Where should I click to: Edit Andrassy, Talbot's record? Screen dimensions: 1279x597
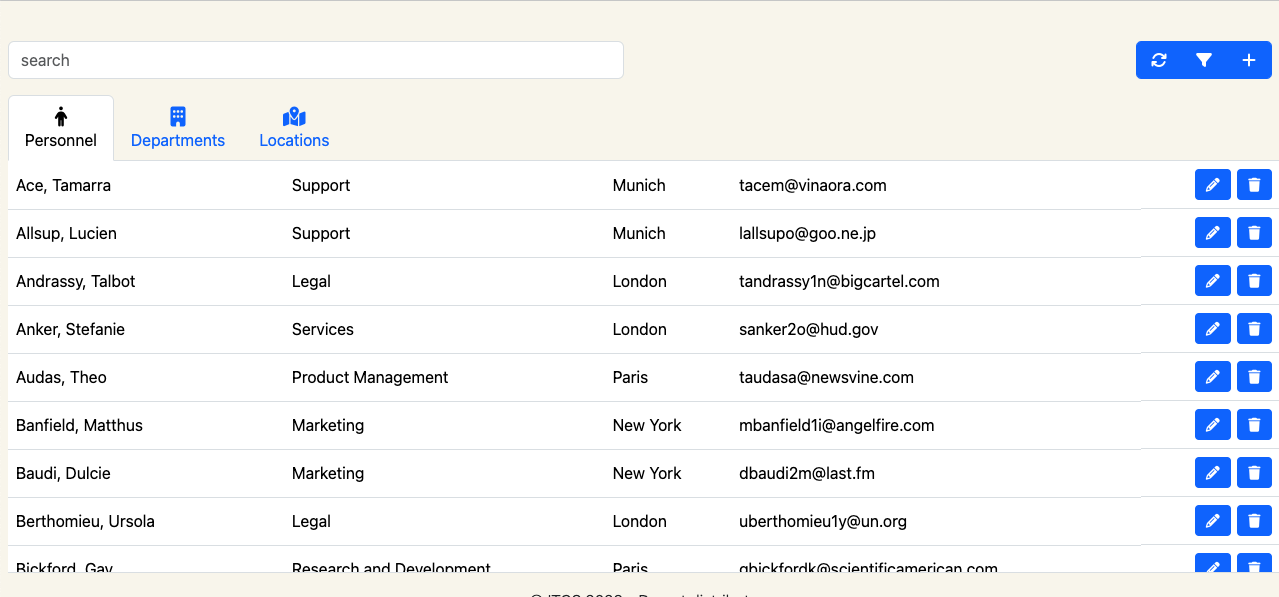(x=1212, y=280)
